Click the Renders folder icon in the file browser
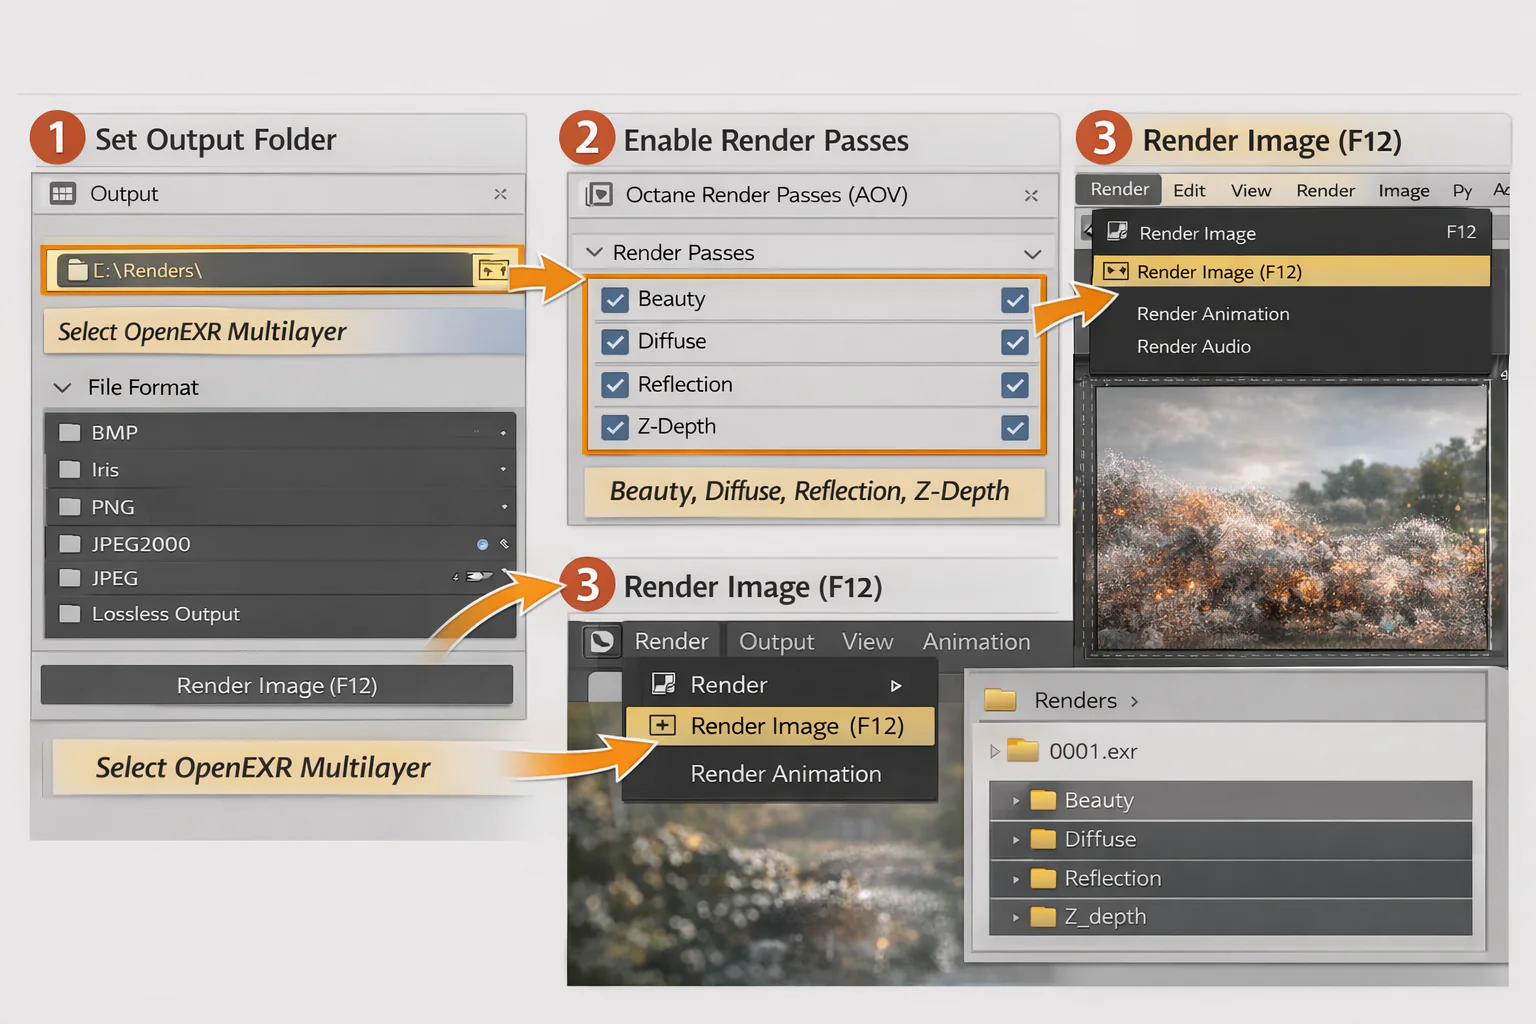1536x1024 pixels. pyautogui.click(x=1000, y=700)
